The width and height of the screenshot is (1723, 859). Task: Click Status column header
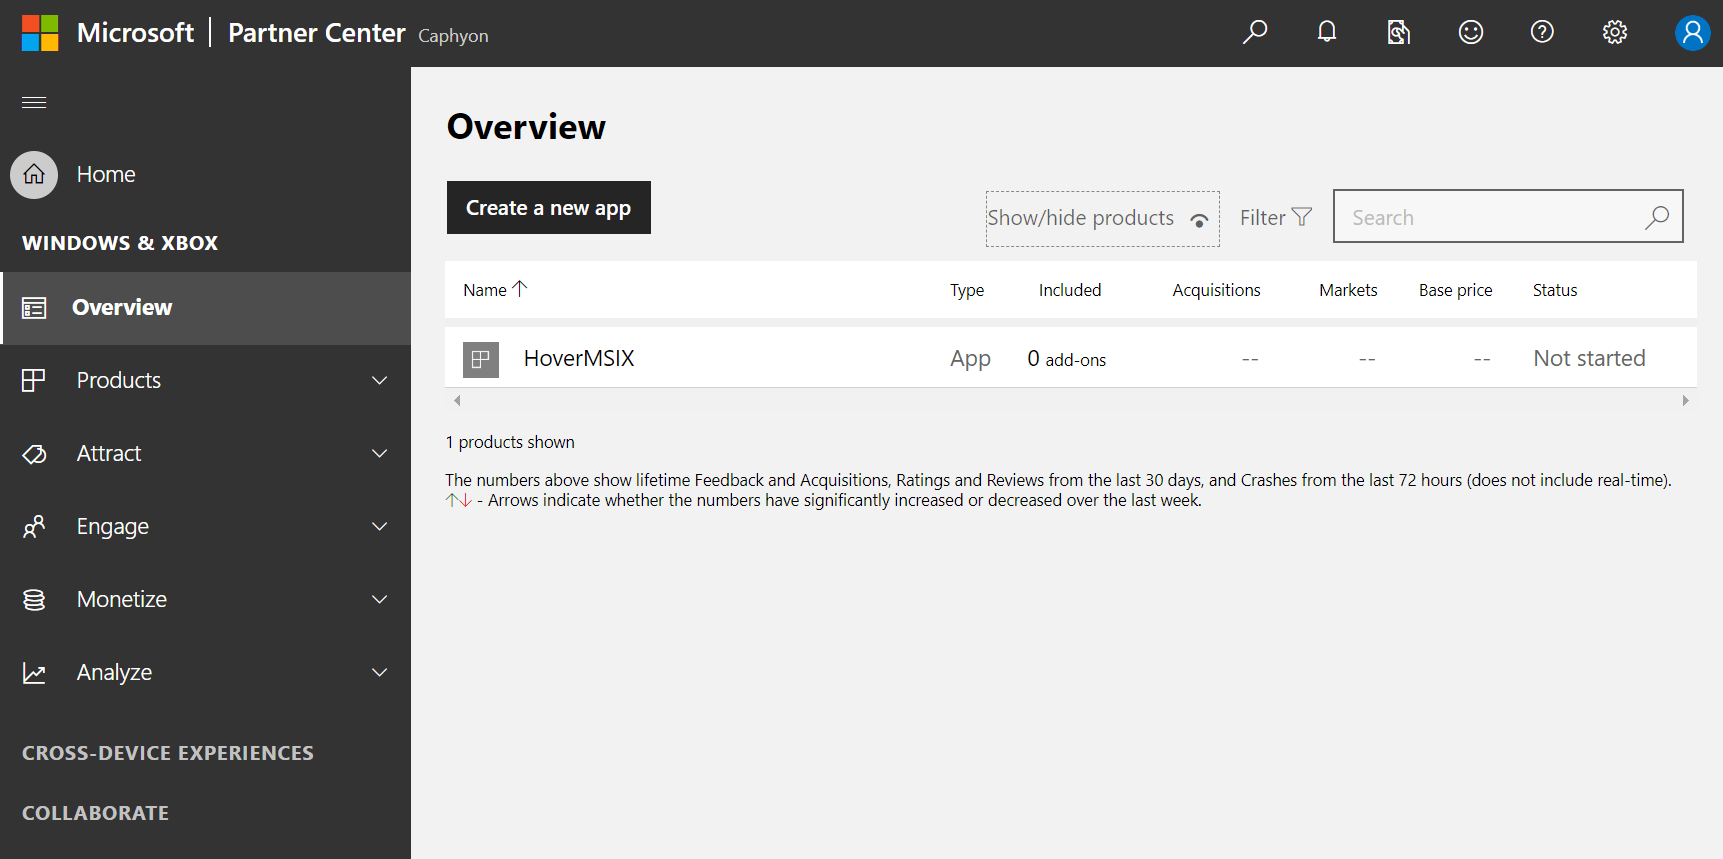click(x=1555, y=290)
